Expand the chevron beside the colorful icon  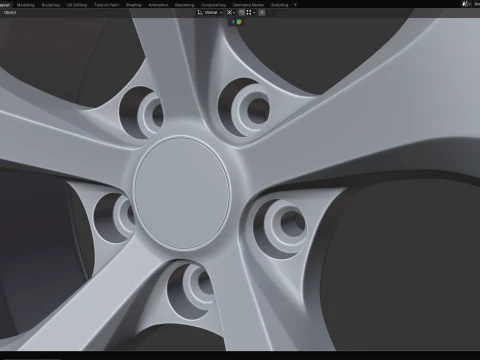tap(233, 22)
